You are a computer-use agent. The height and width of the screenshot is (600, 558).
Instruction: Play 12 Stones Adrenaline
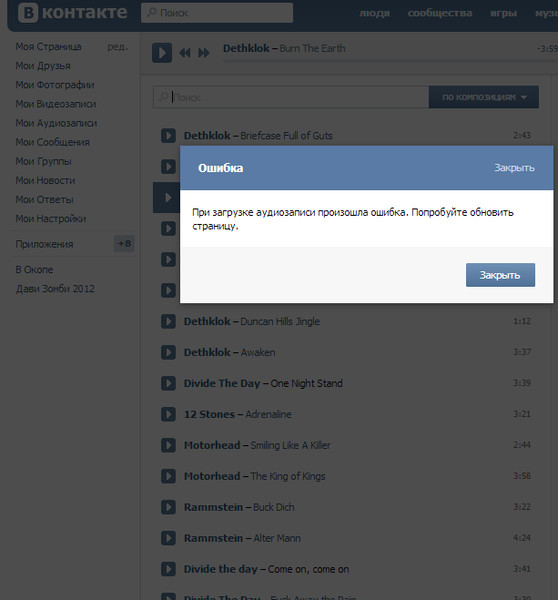[168, 414]
